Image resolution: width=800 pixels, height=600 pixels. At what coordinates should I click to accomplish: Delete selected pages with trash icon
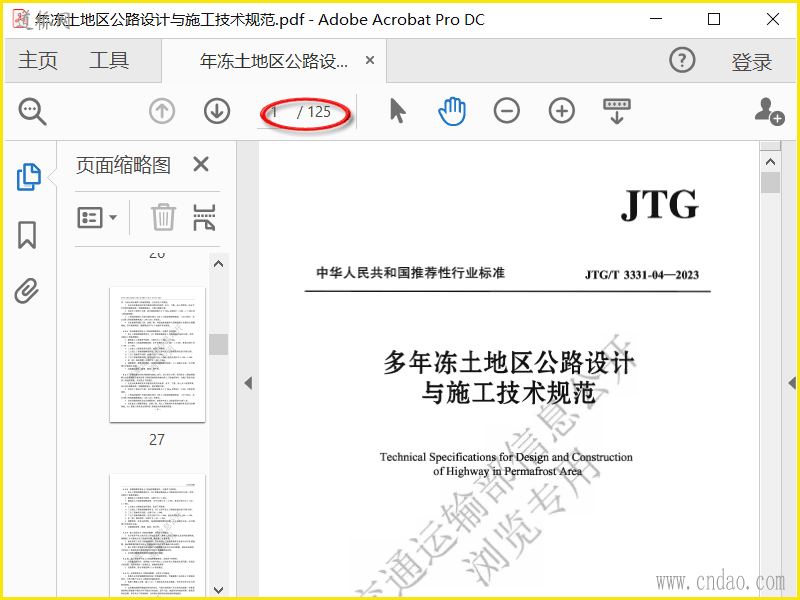[163, 217]
